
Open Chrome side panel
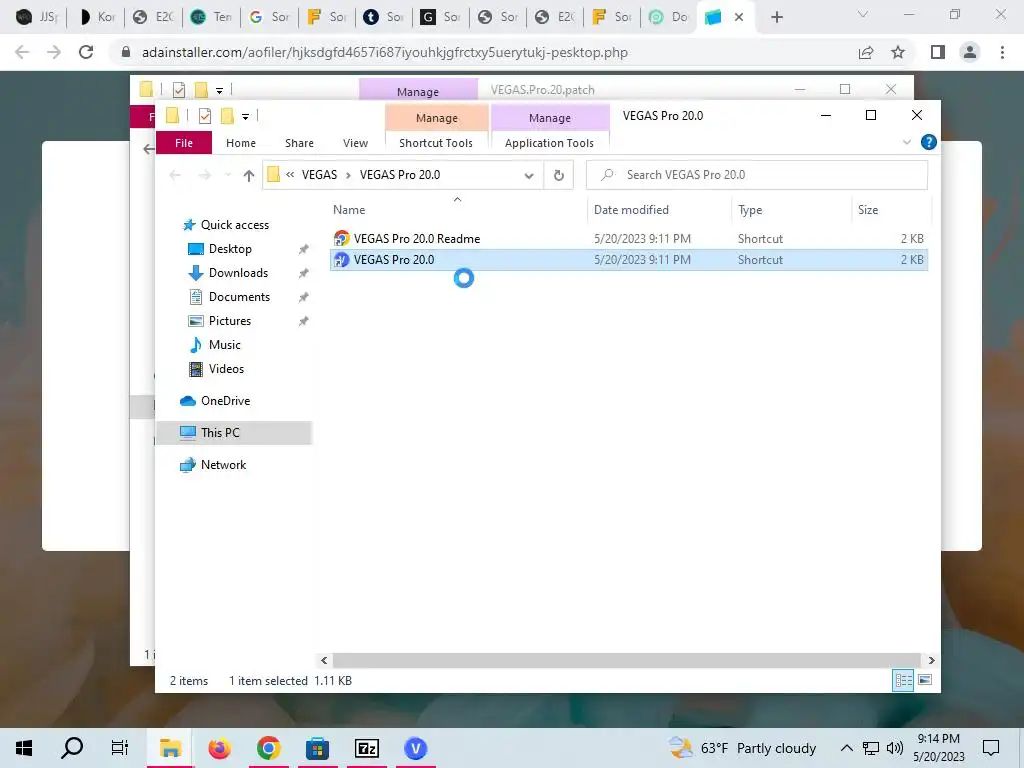(938, 52)
